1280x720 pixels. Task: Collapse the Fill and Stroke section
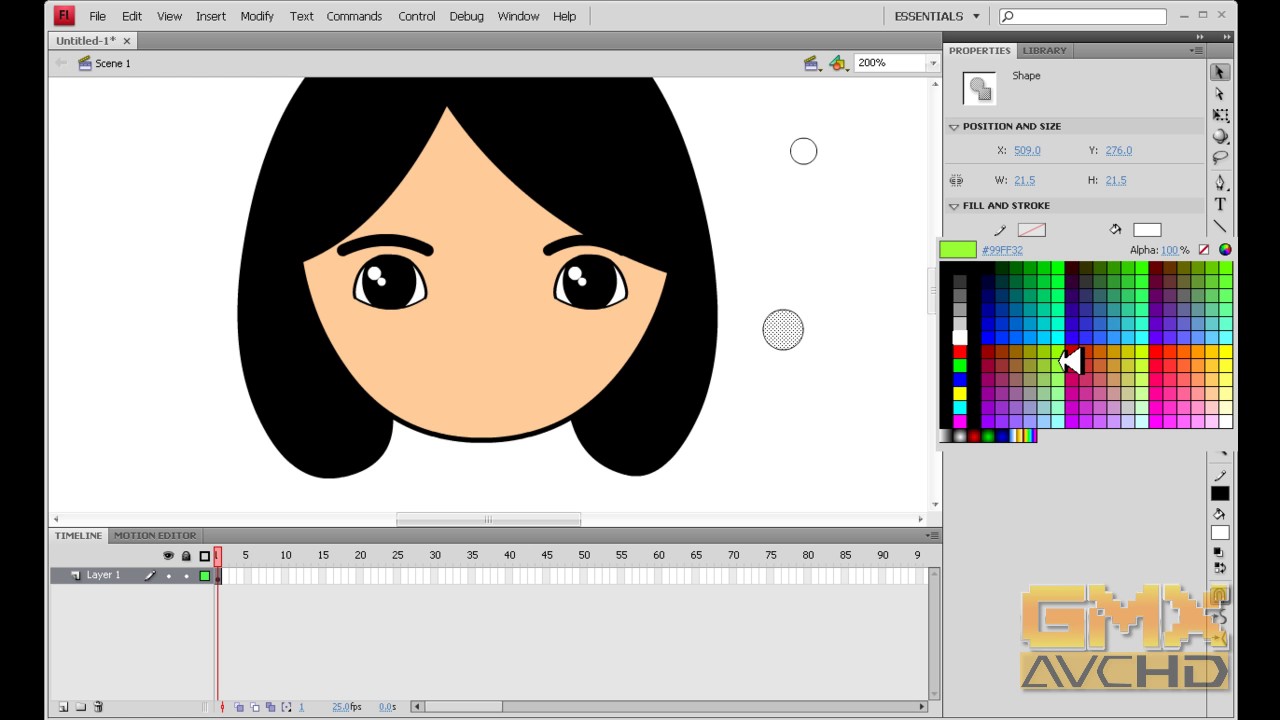click(954, 206)
